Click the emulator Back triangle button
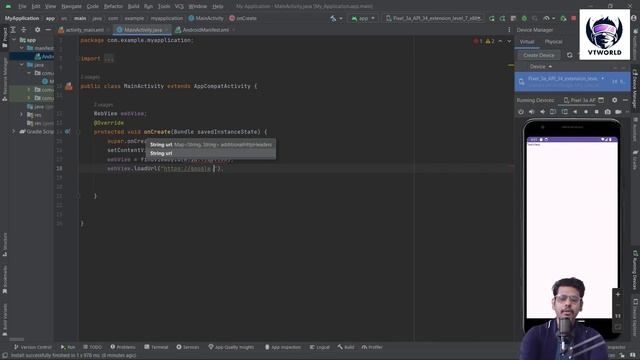The image size is (640, 360). click(575, 111)
